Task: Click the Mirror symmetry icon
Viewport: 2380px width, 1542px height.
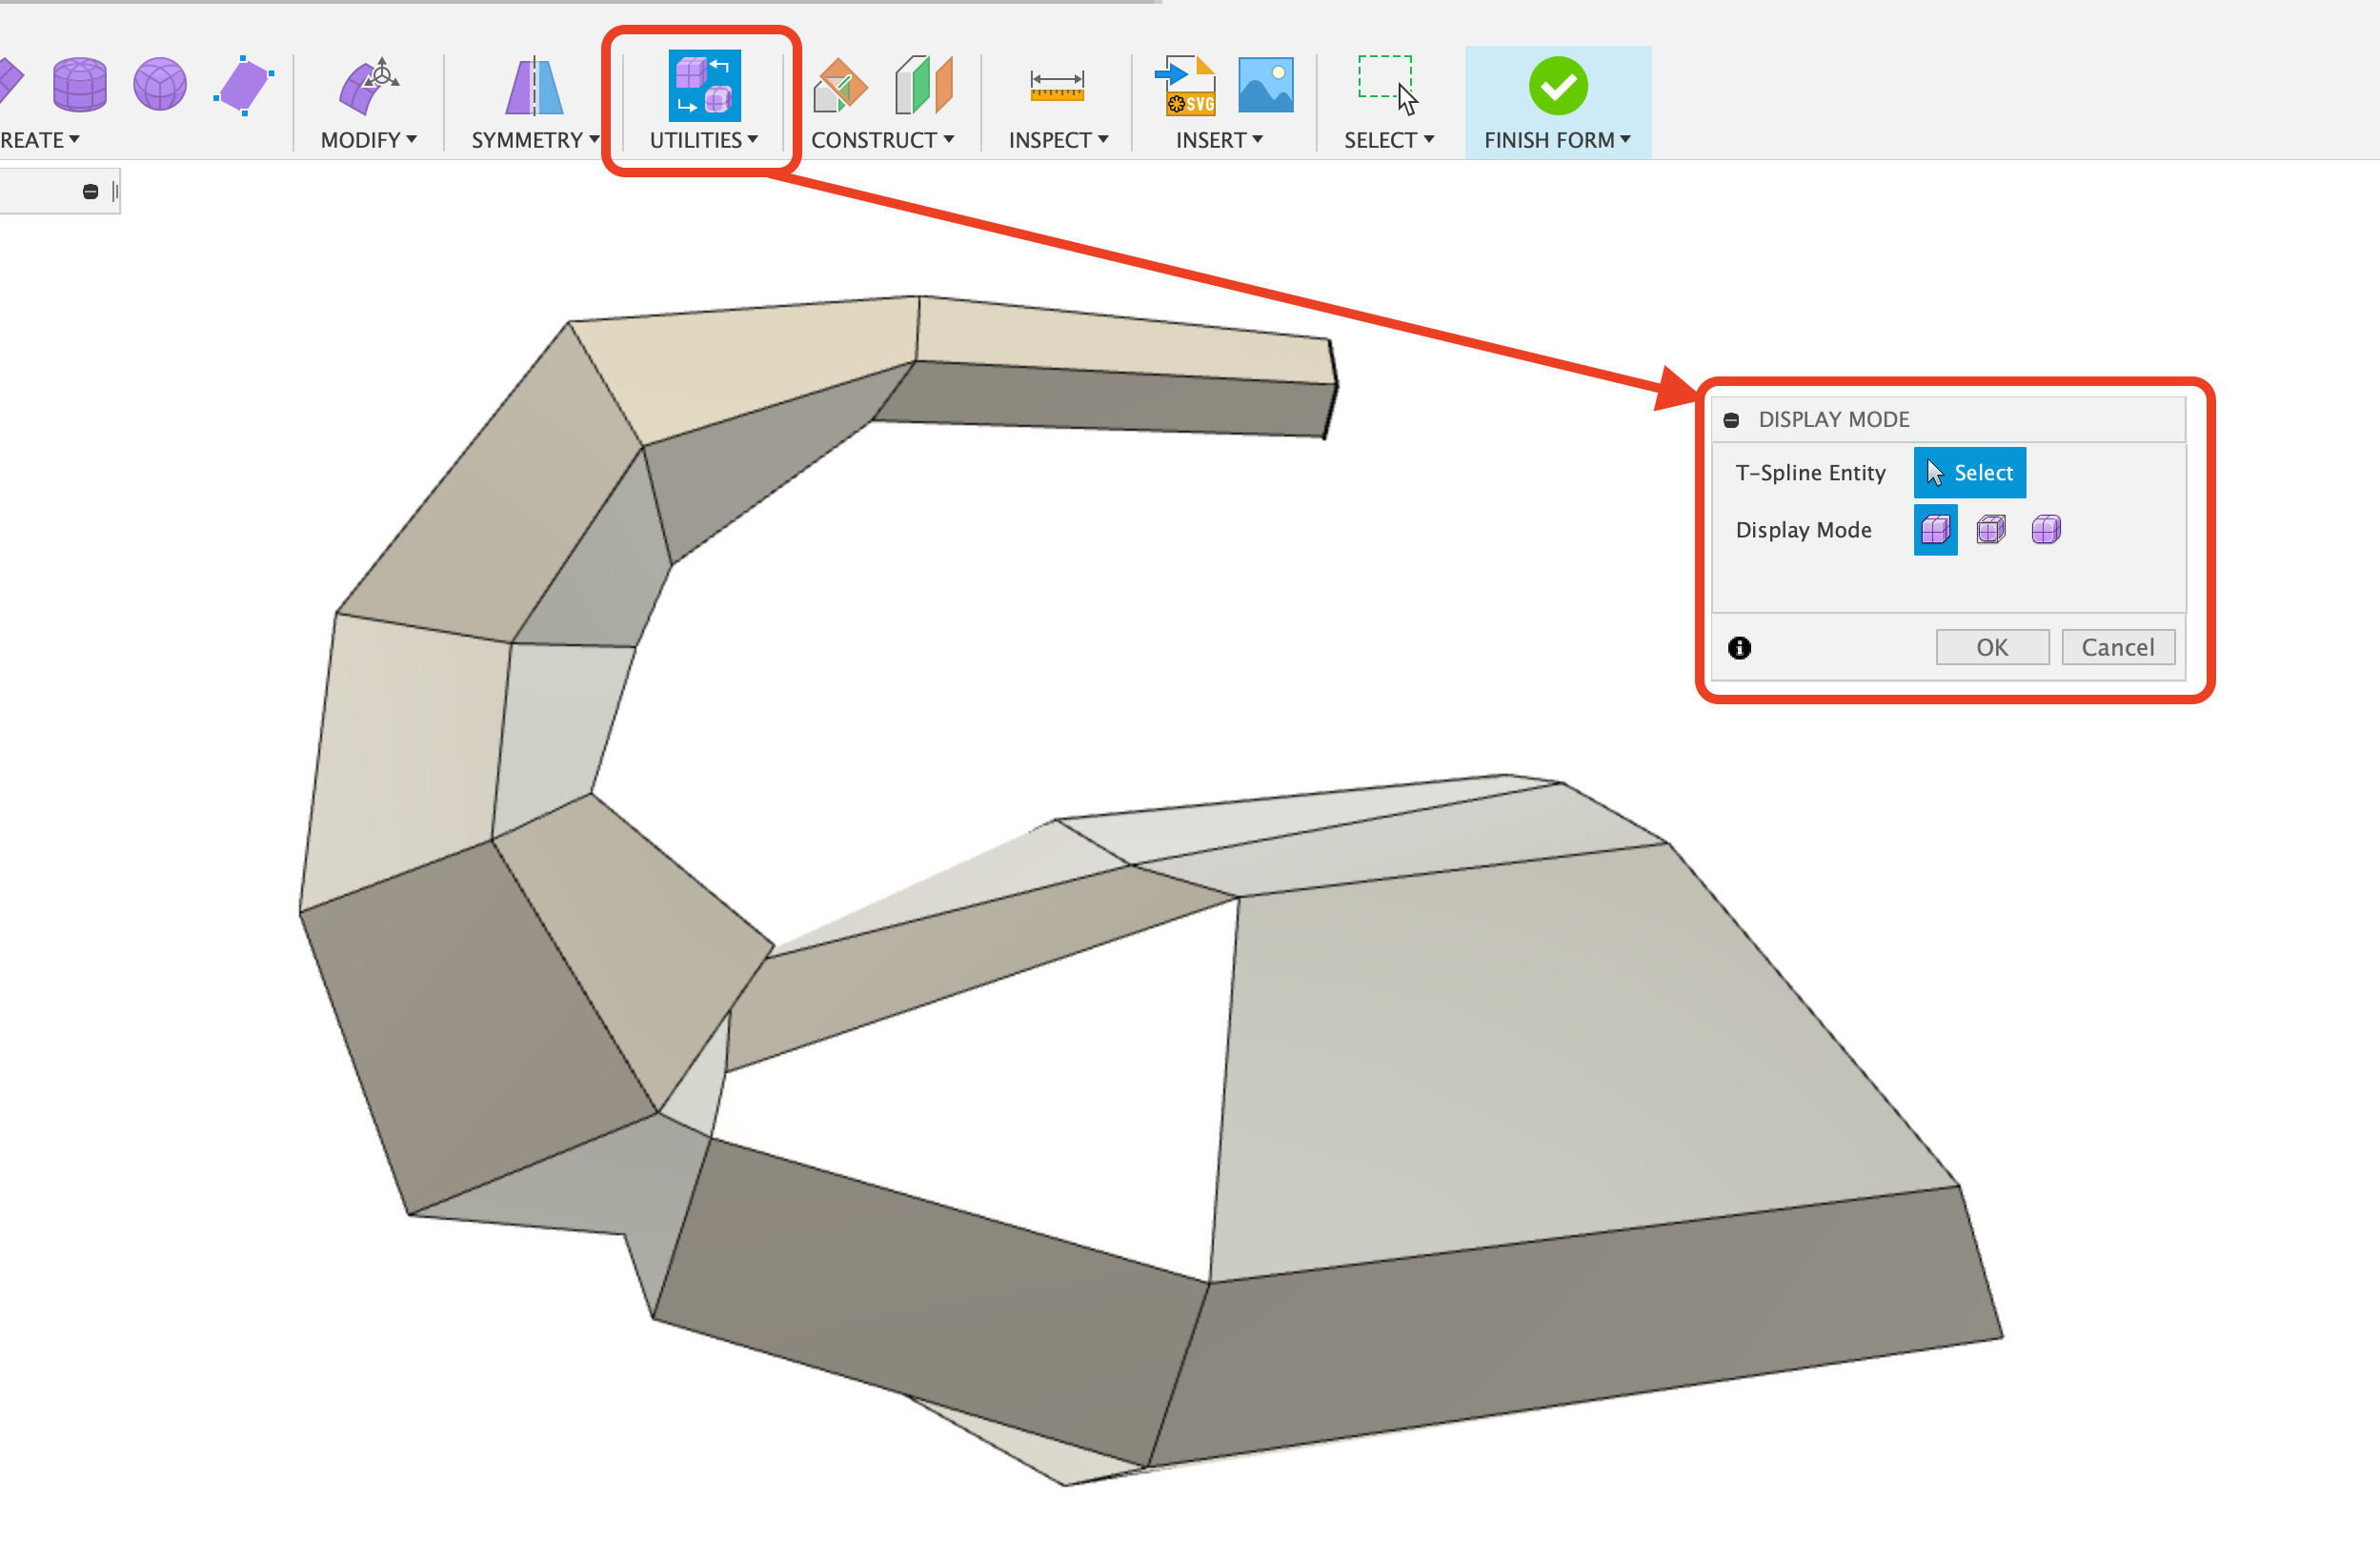Action: 534,86
